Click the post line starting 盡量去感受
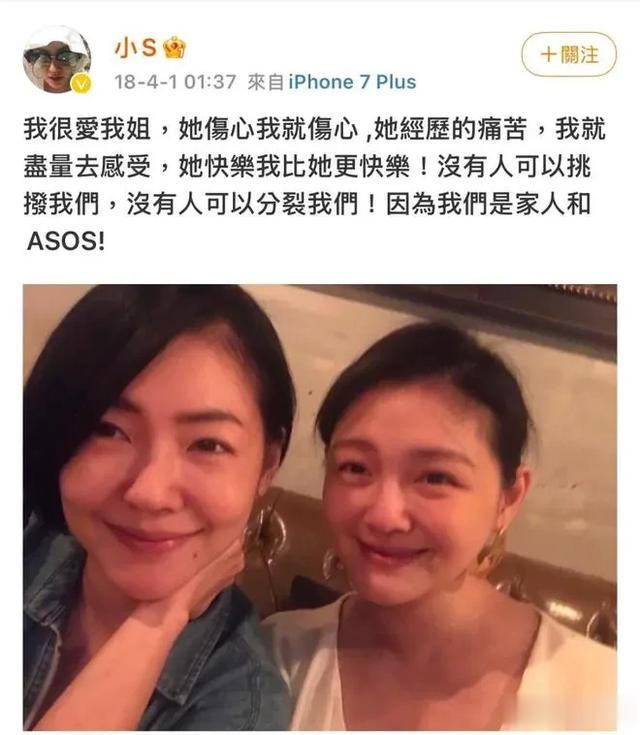The width and height of the screenshot is (640, 735). click(x=308, y=166)
